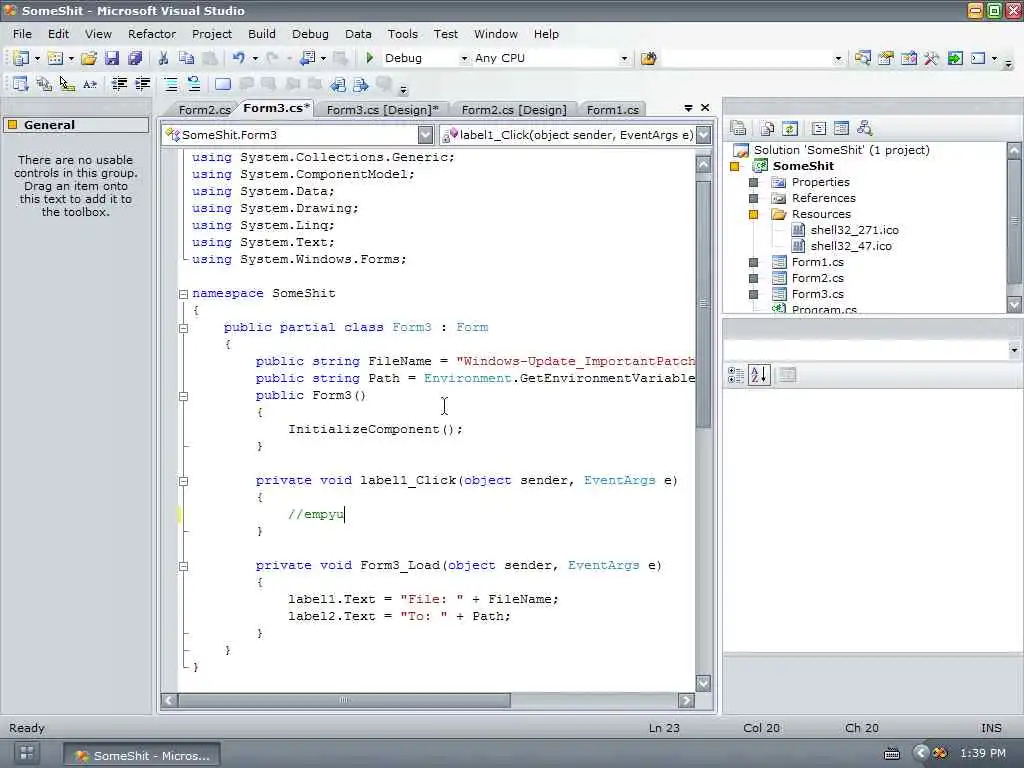Open the Any CPU platform dropdown
Screen dimensions: 1024x768
tap(624, 58)
